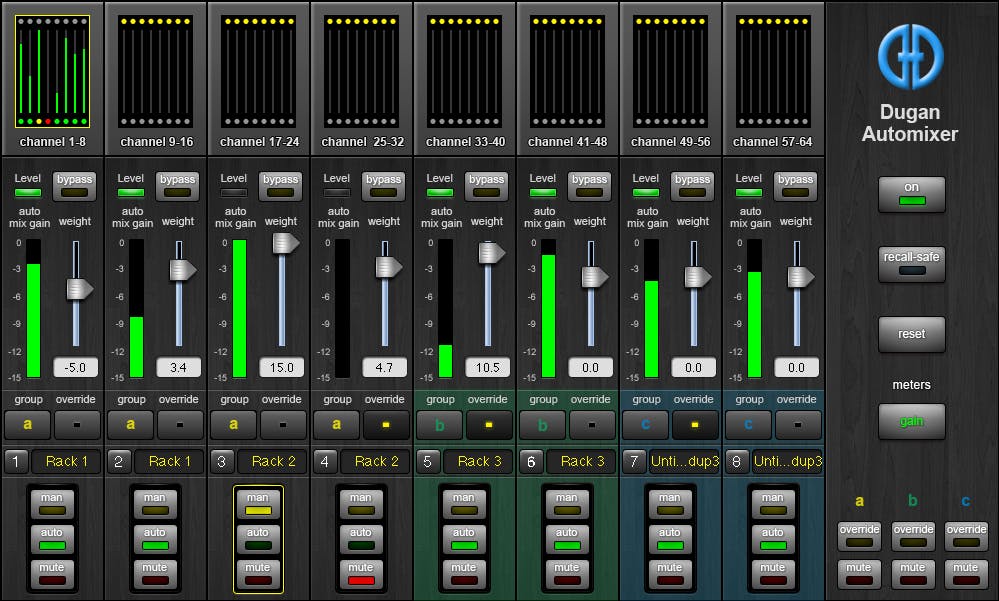This screenshot has width=999, height=601.
Task: Click the channel 3 weight value field
Action: (x=281, y=367)
